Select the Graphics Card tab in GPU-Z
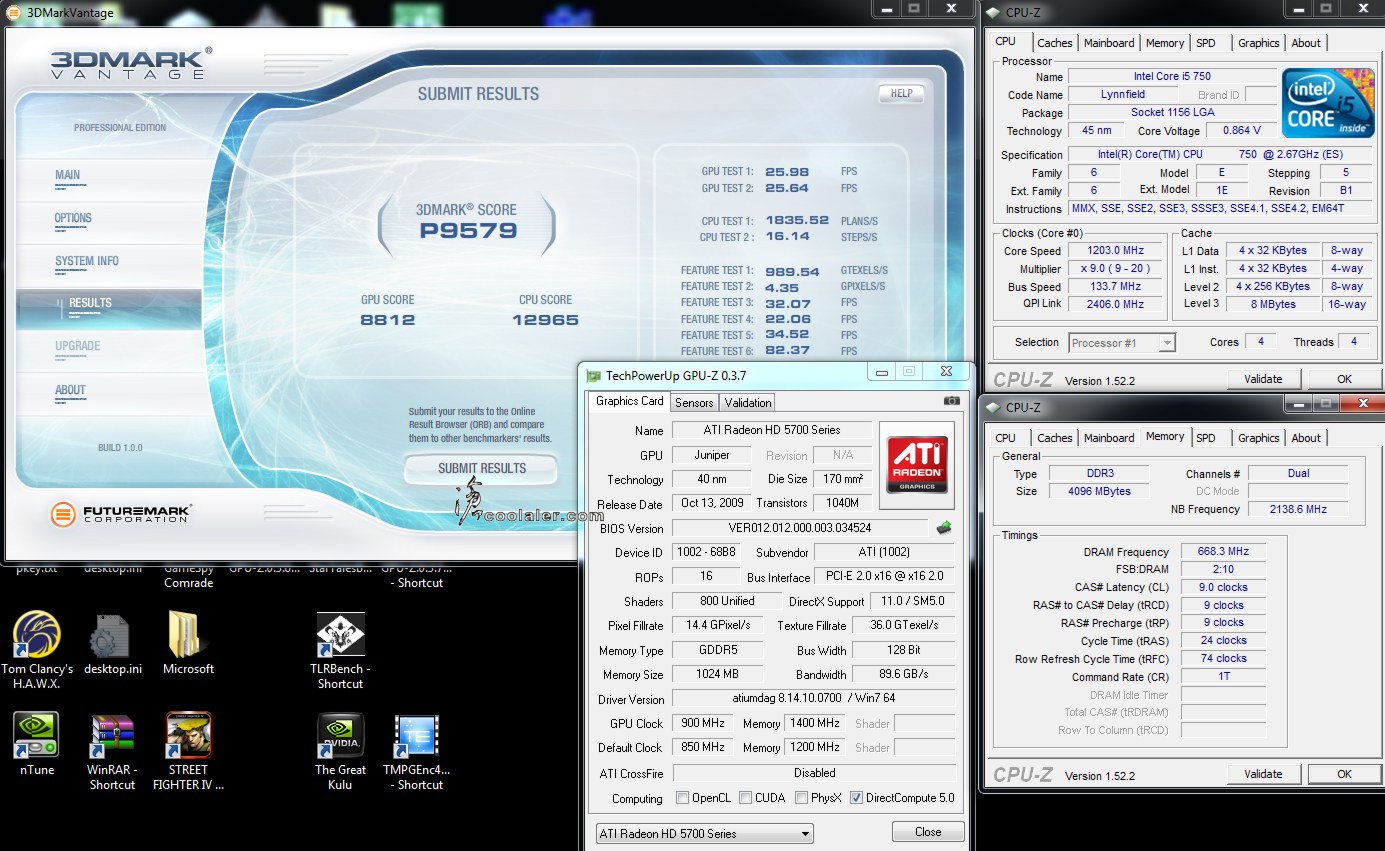1385x851 pixels. coord(630,401)
